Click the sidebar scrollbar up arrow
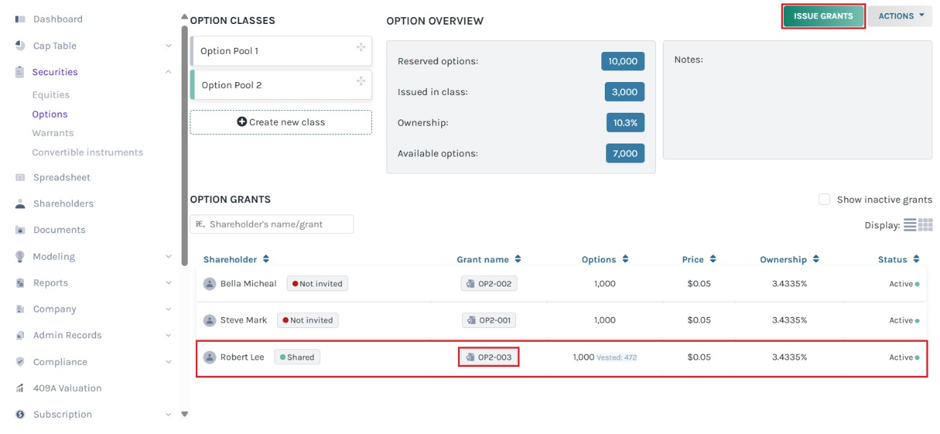The width and height of the screenshot is (940, 434). [x=185, y=17]
